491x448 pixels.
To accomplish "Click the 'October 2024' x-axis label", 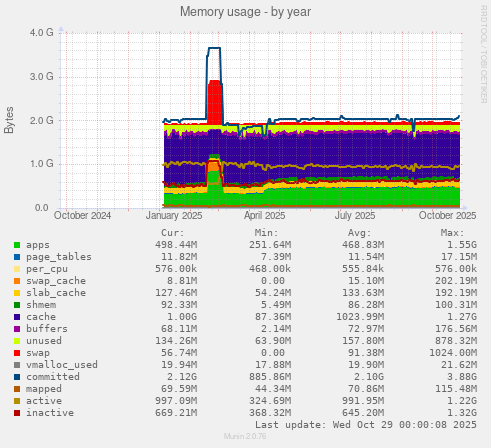I will (82, 216).
